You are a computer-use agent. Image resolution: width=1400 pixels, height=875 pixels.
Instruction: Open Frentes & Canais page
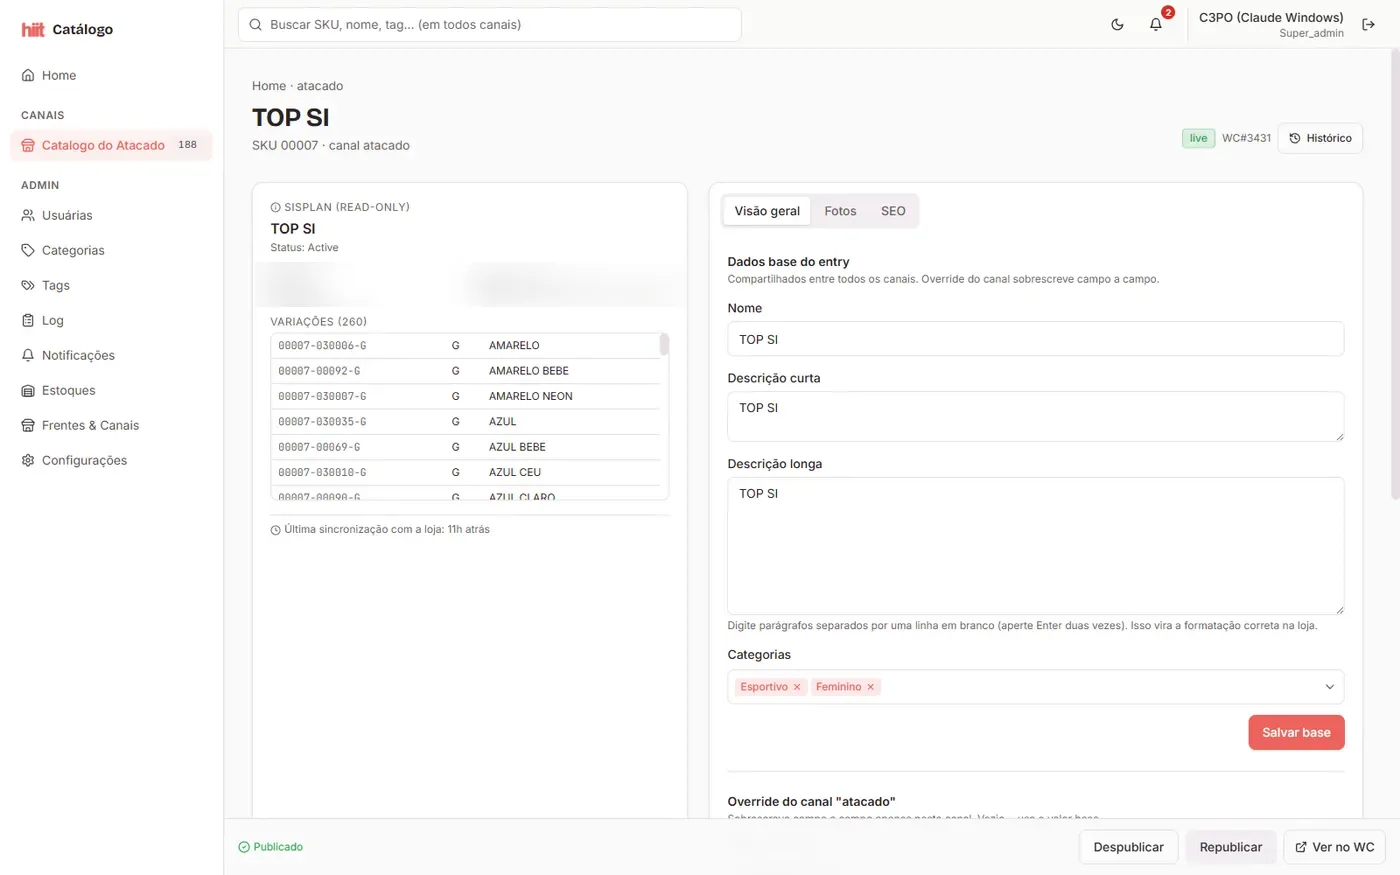click(x=111, y=425)
